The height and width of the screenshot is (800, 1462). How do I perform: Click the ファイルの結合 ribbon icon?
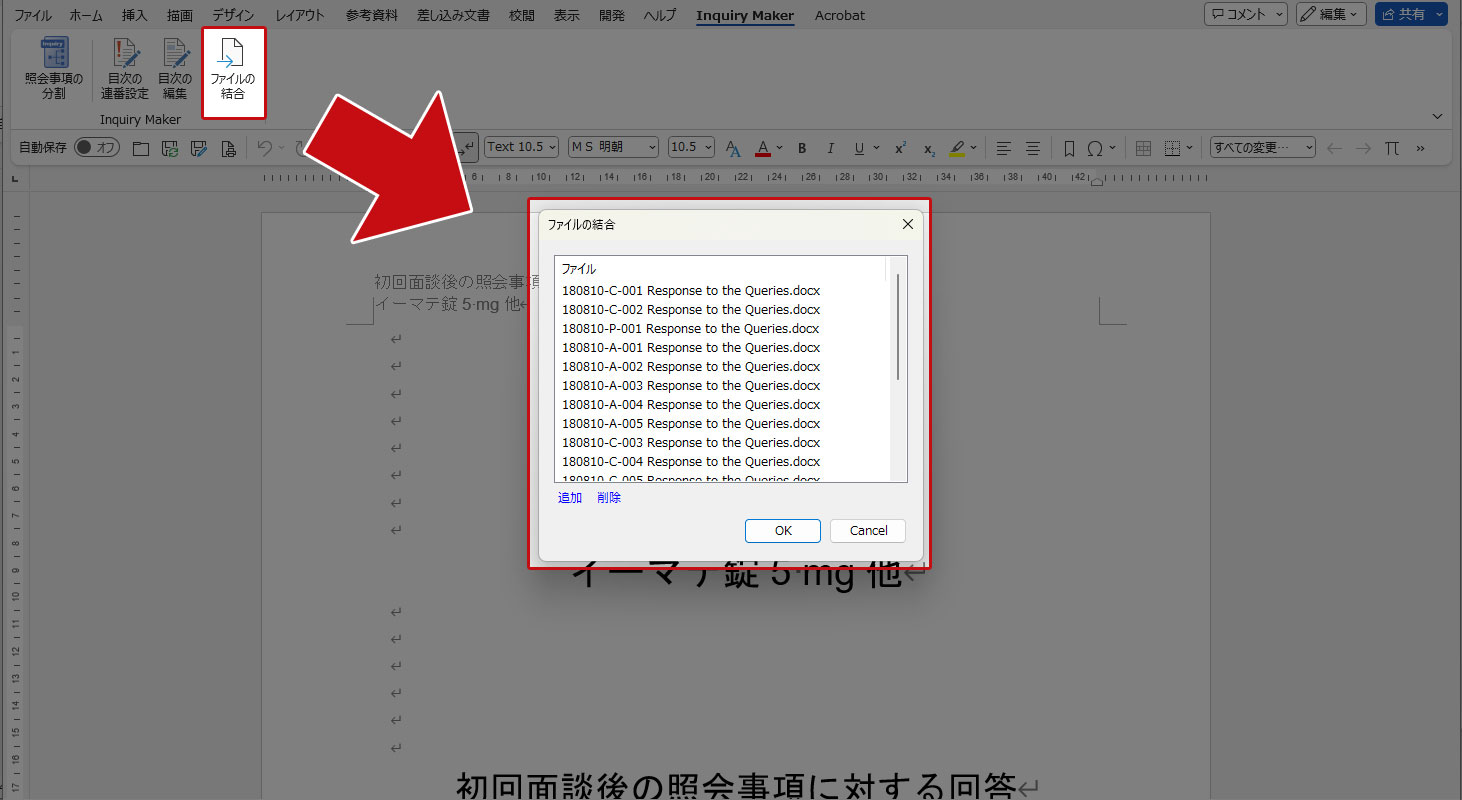(232, 70)
